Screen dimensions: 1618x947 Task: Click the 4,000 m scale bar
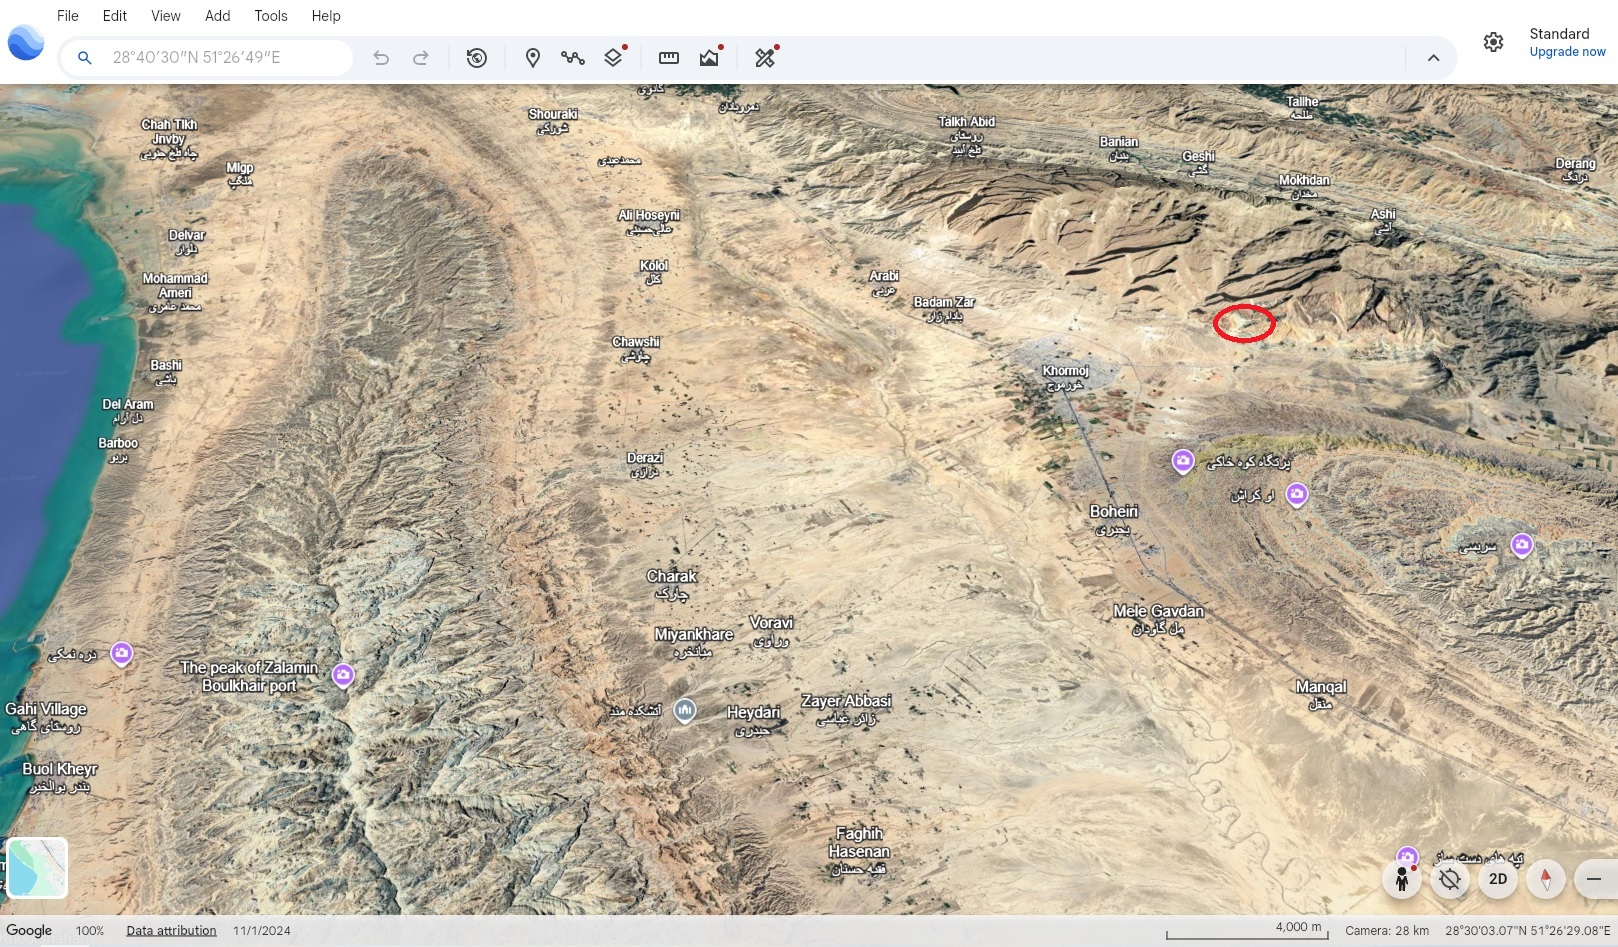[1246, 931]
